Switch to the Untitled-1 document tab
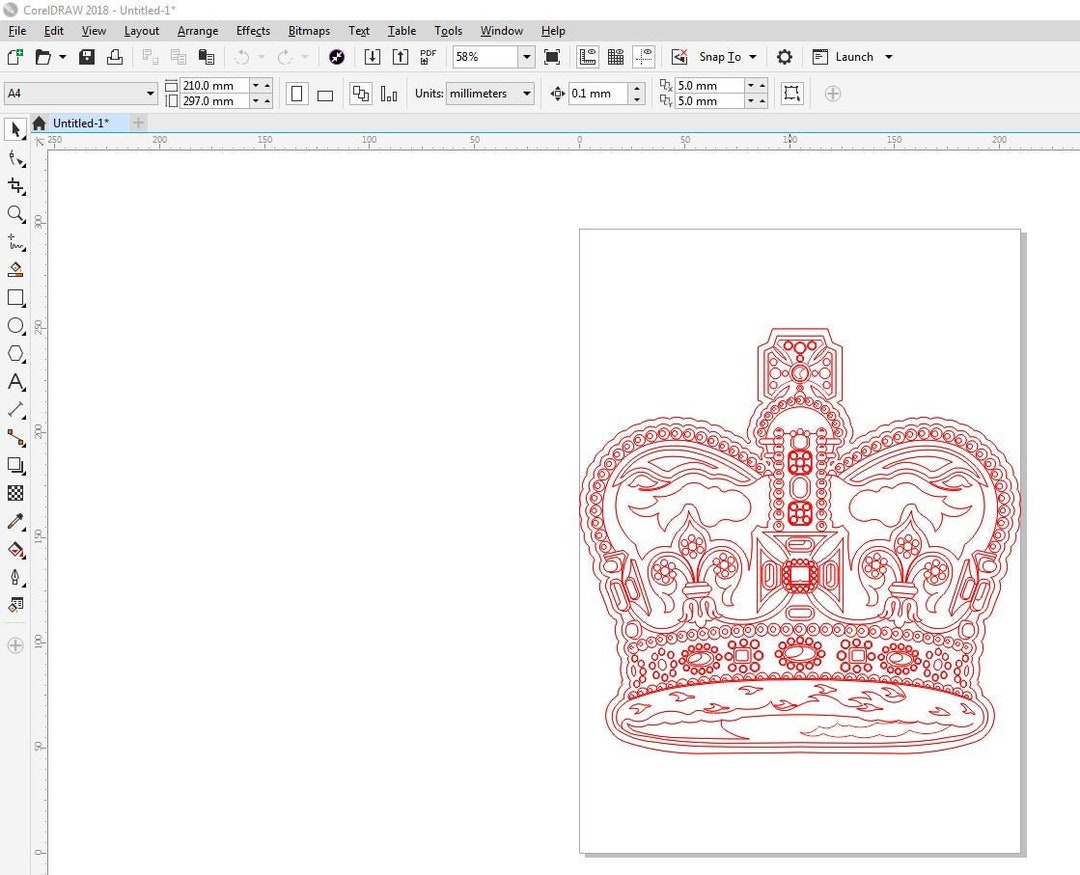The width and height of the screenshot is (1080, 875). 83,123
